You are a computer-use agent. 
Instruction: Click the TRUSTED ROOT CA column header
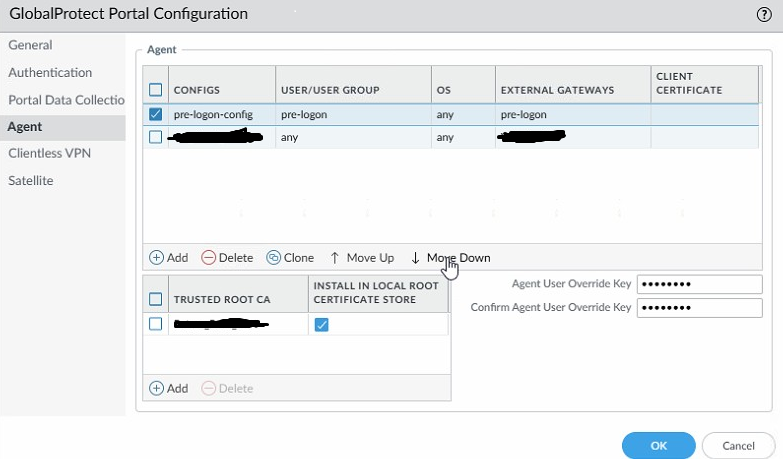tap(222, 299)
